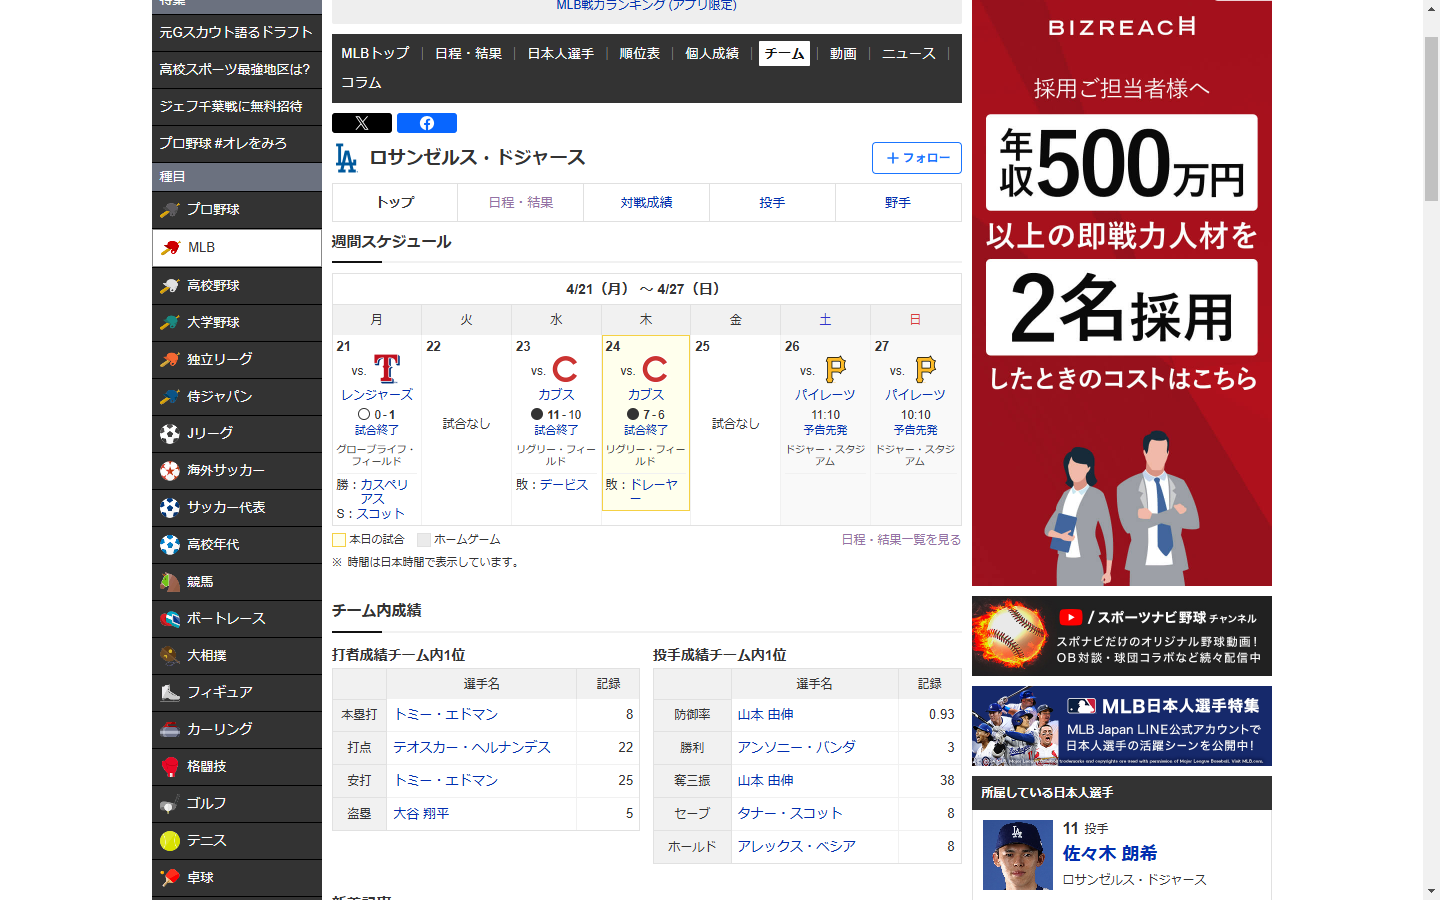Open the 海外サッカー ball icon
This screenshot has width=1440, height=900.
pyautogui.click(x=170, y=471)
